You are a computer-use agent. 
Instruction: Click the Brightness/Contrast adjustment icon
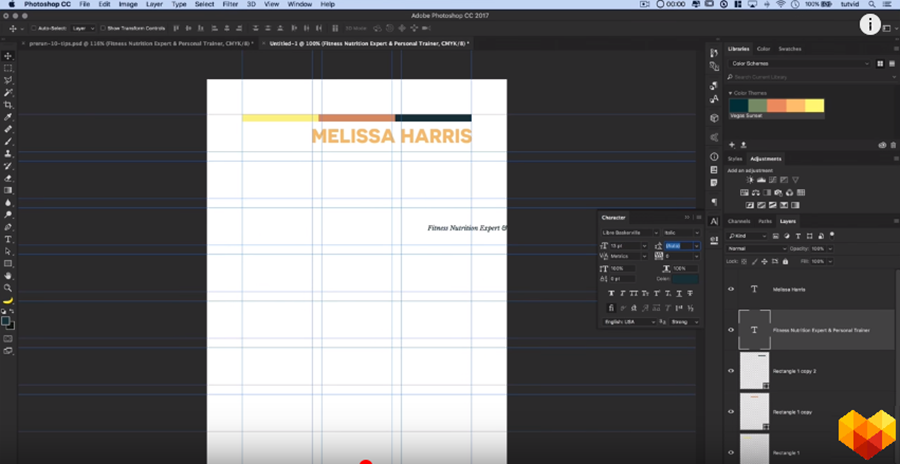pos(750,180)
